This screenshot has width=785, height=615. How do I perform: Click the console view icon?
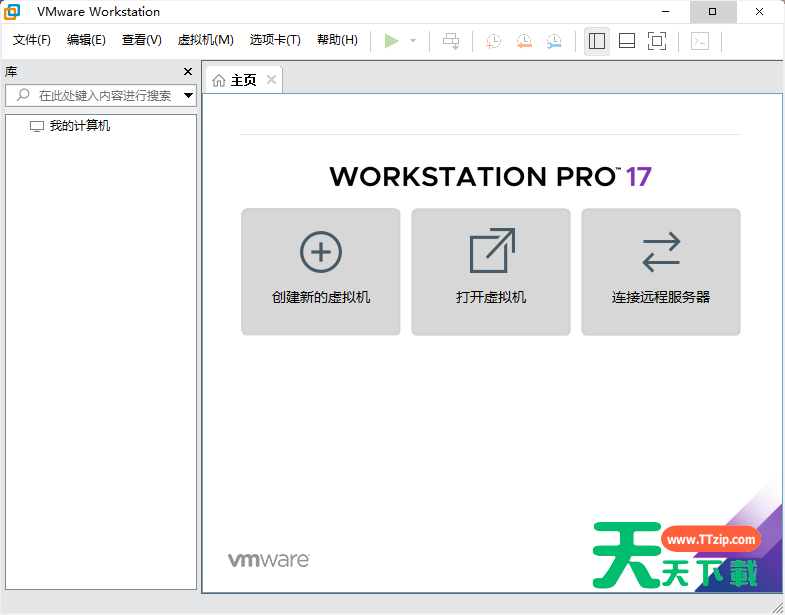click(700, 41)
